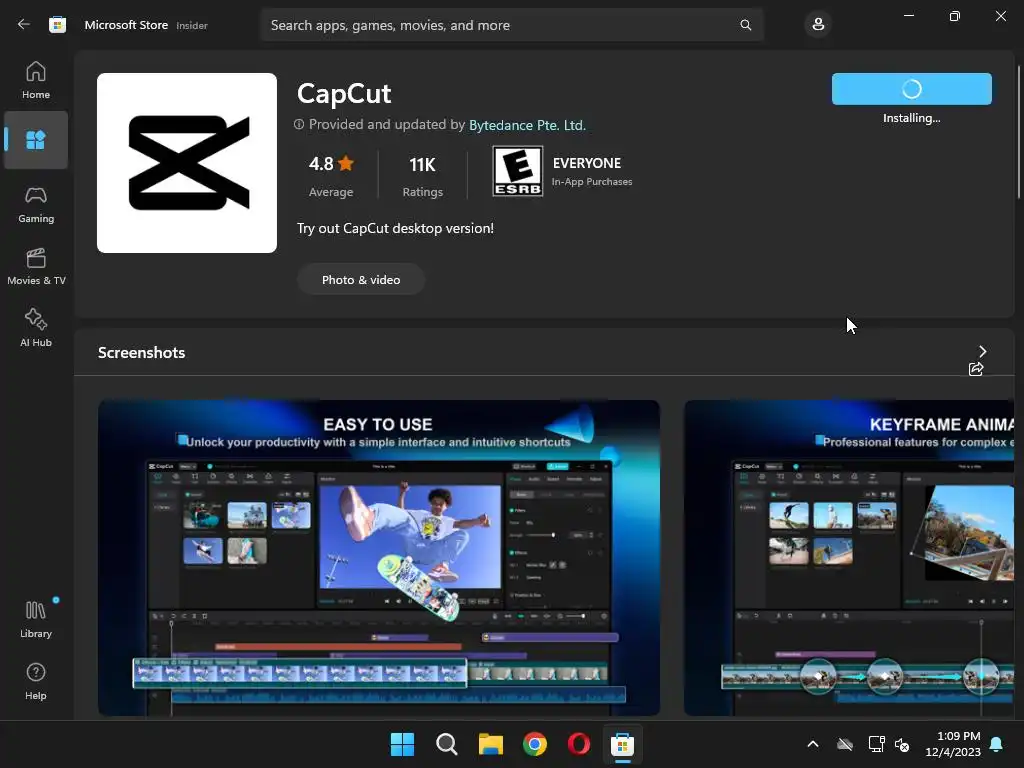Click In-App Purchases text
The image size is (1024, 768).
[592, 182]
